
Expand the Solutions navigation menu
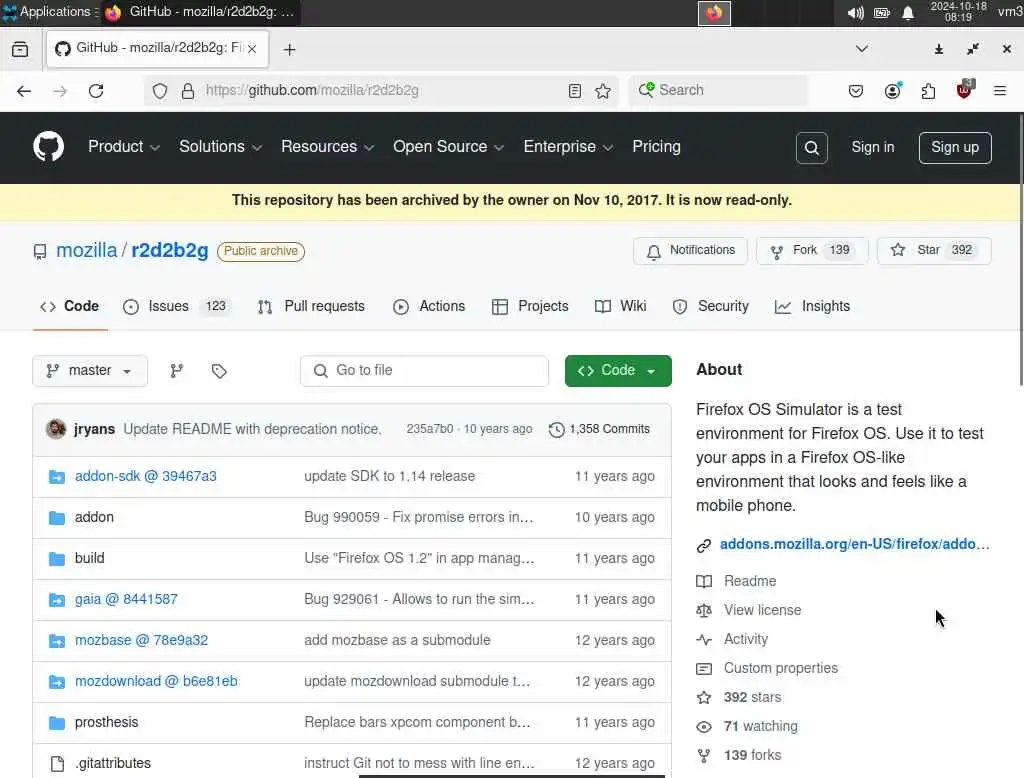(220, 147)
